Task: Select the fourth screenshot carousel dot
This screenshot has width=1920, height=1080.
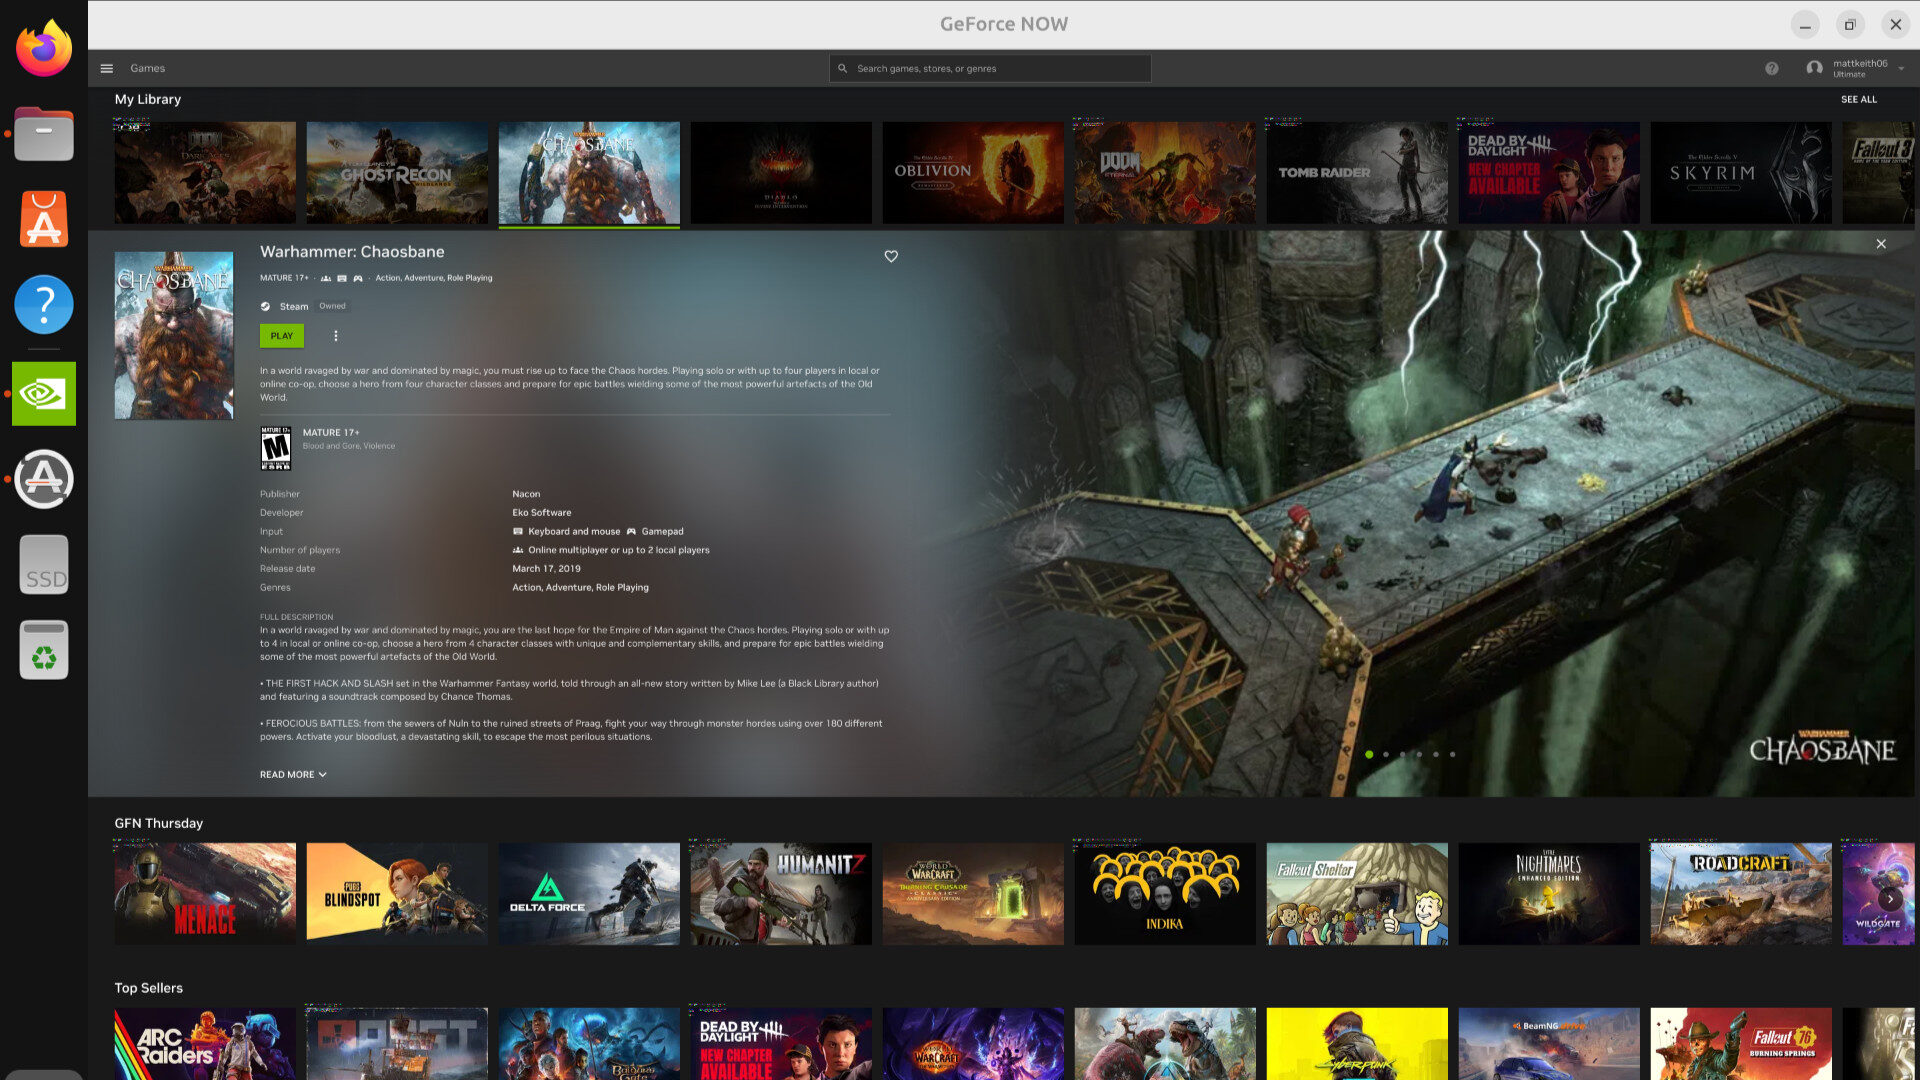Action: click(1419, 755)
